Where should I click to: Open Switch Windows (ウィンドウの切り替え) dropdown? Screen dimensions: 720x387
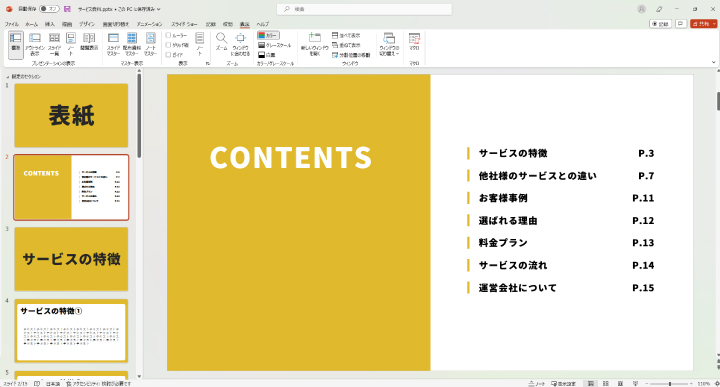(389, 45)
